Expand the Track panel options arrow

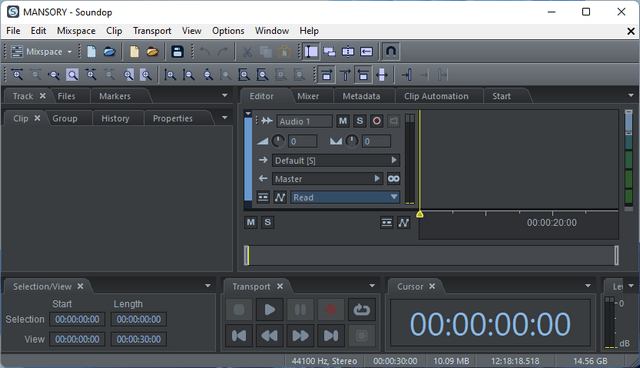pos(224,95)
